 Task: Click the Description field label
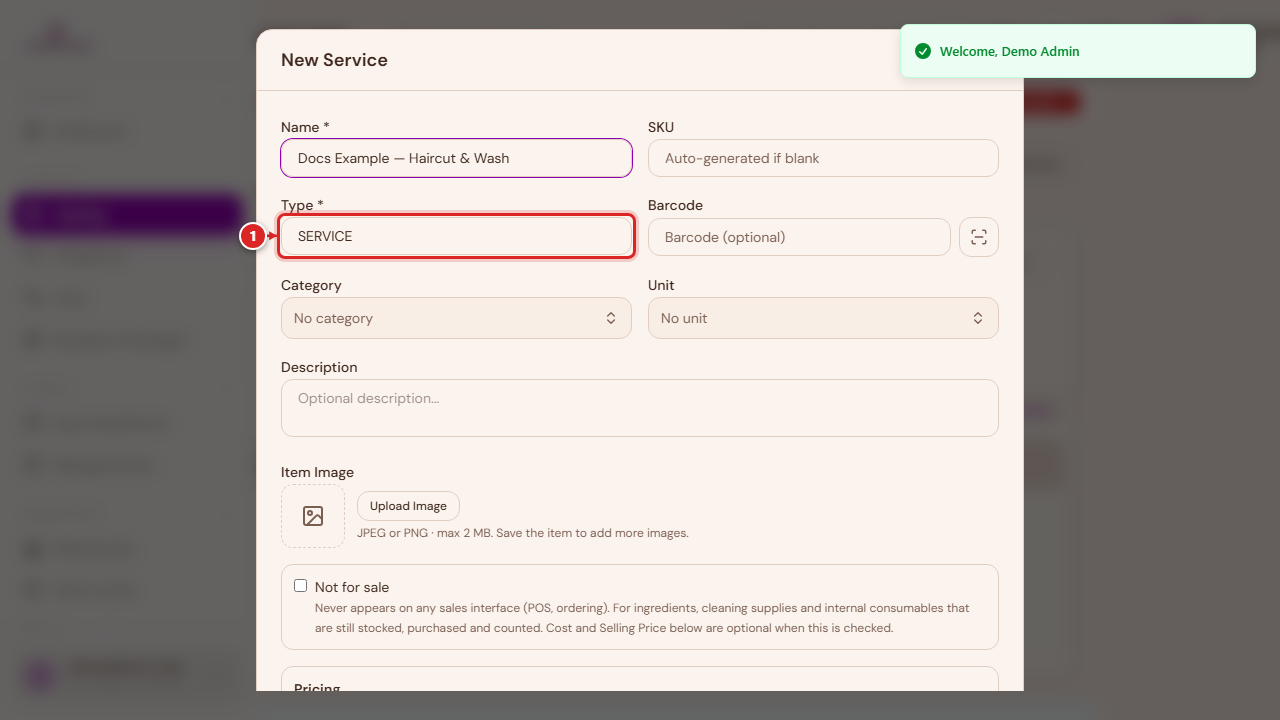point(319,367)
